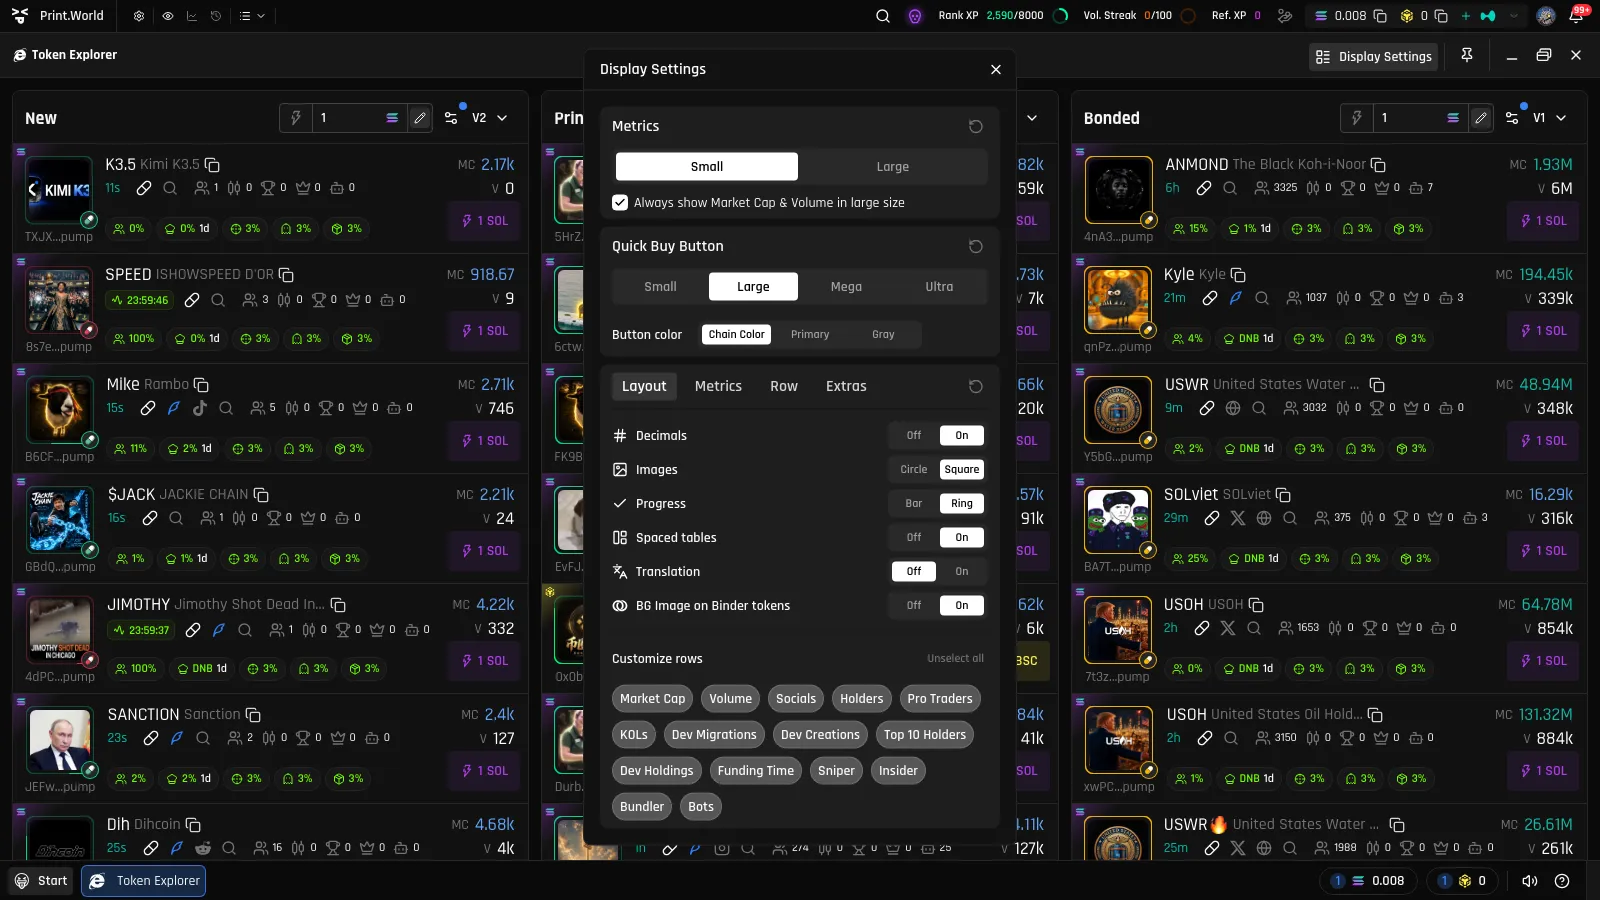The height and width of the screenshot is (900, 1600).
Task: Click quick buy amount field in Bonded column
Action: (1411, 118)
